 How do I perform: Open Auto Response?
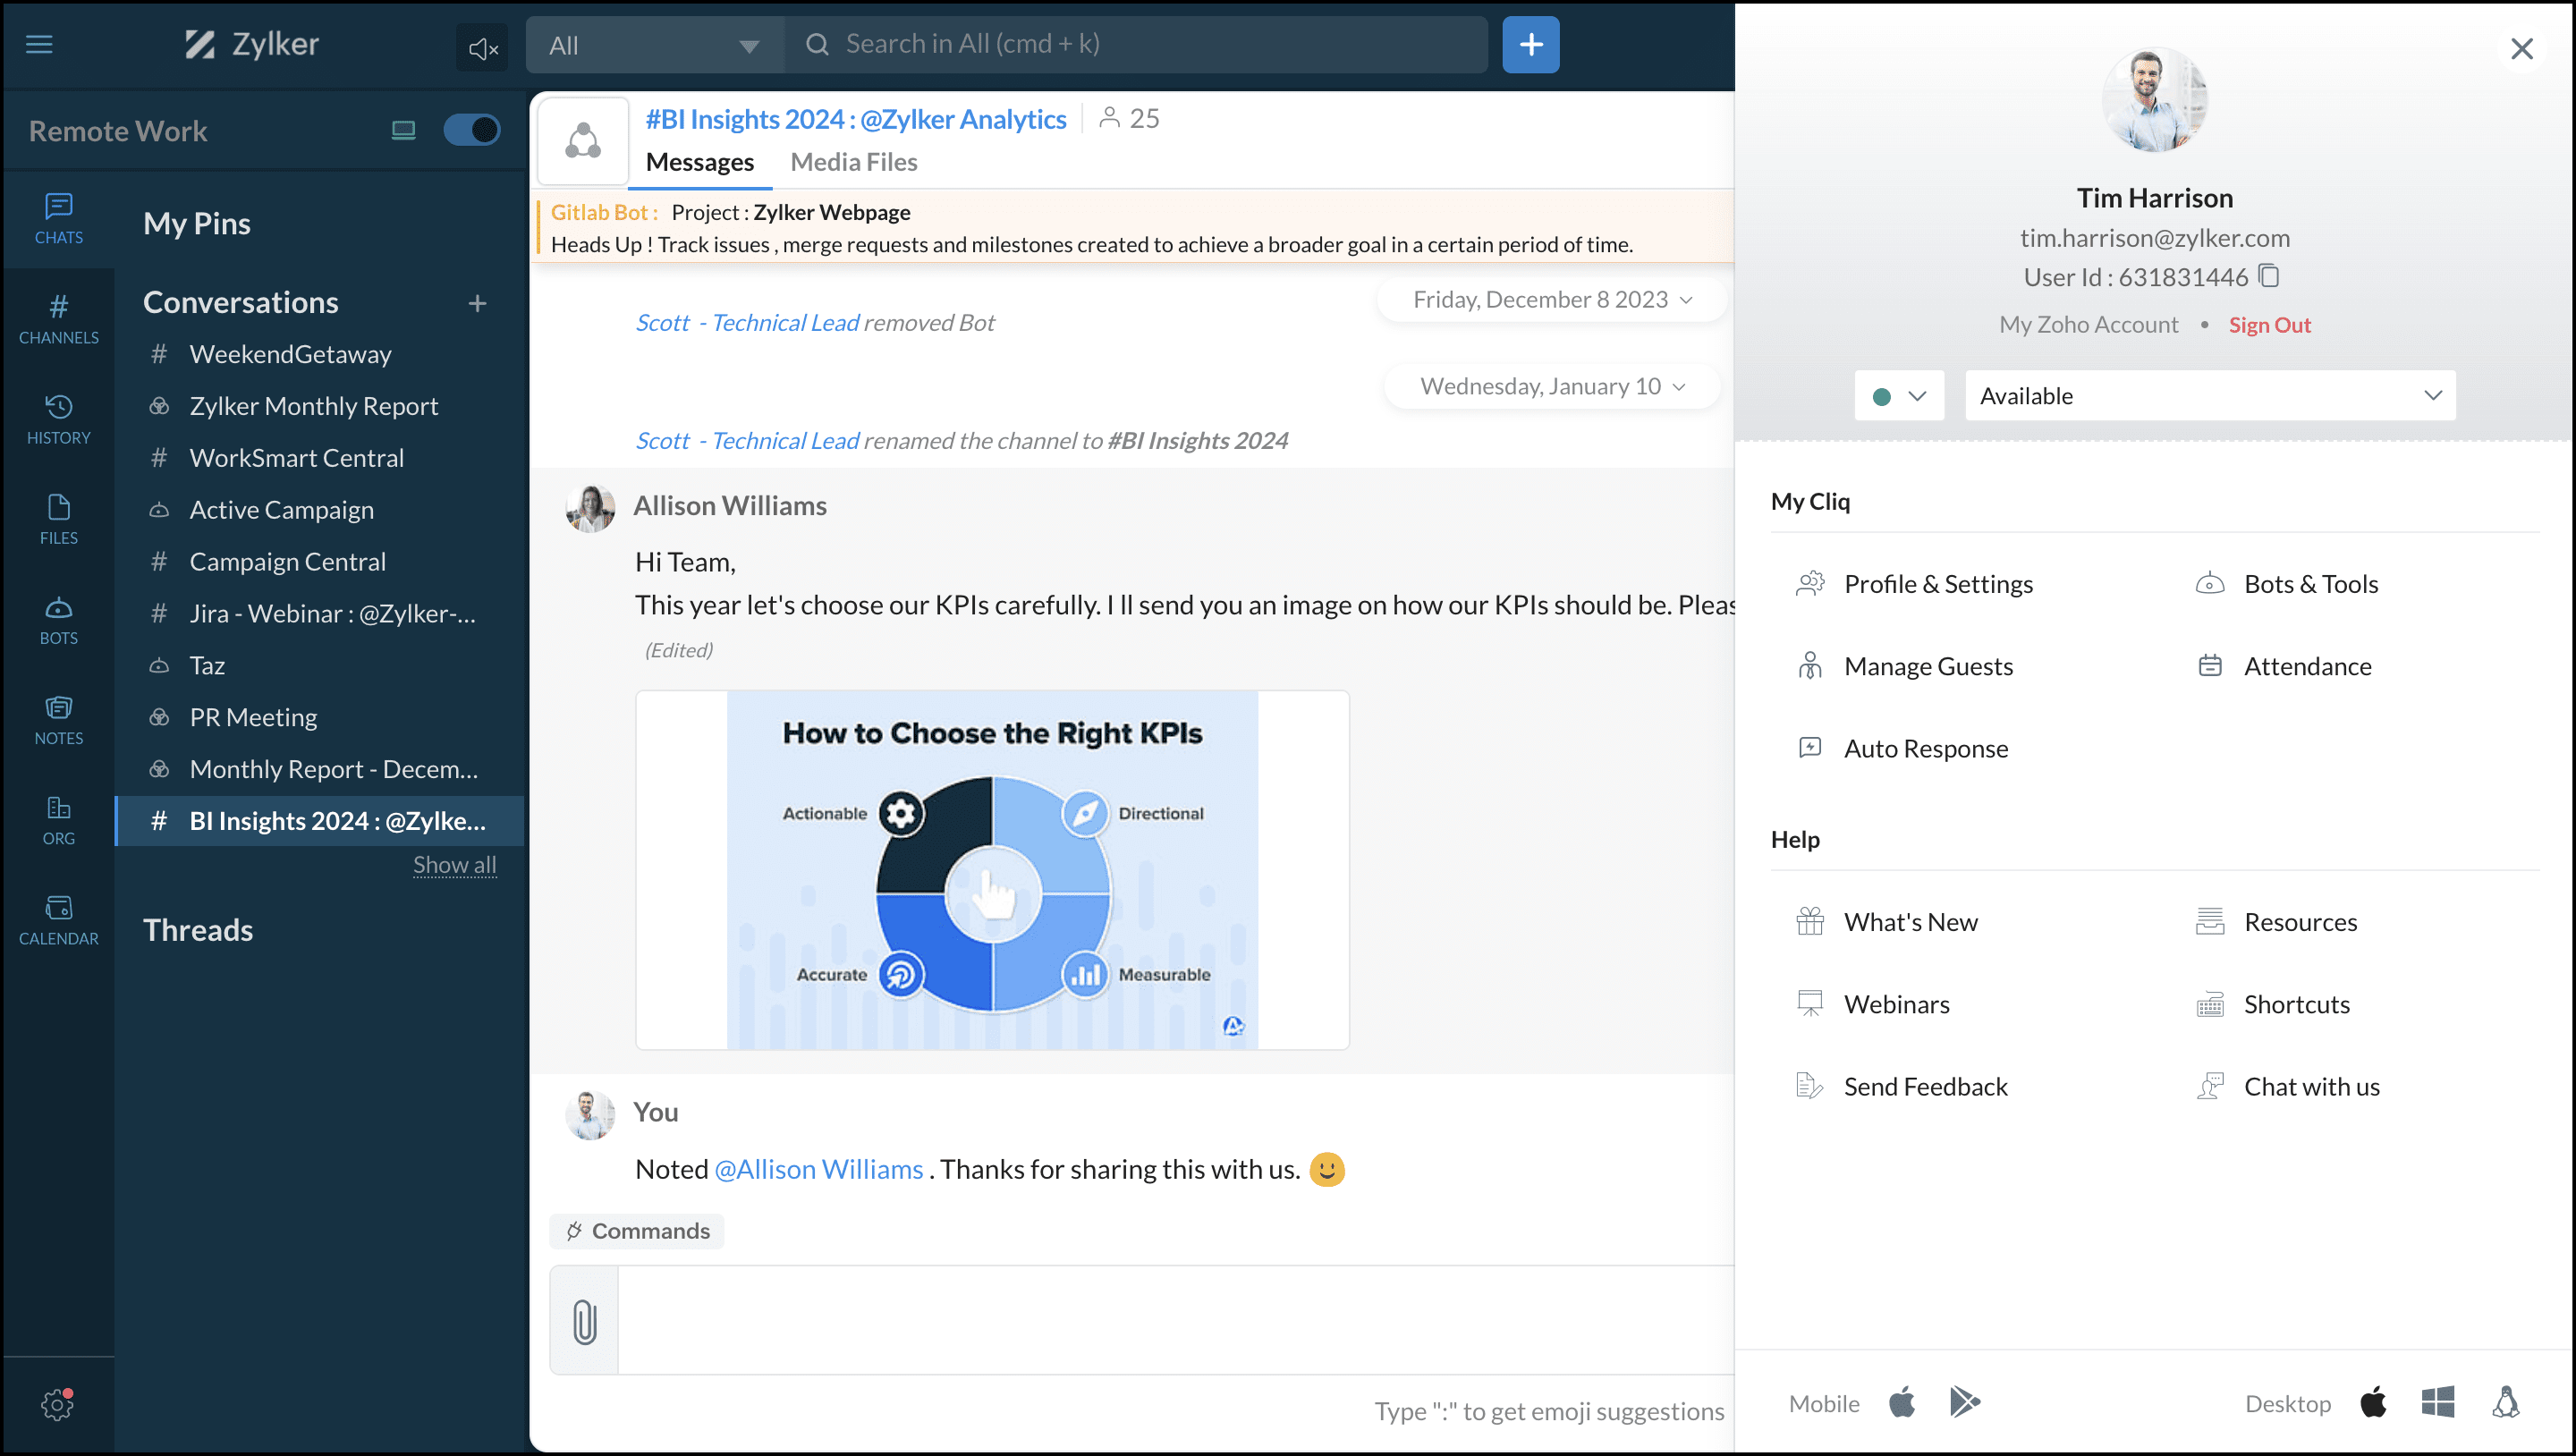(1902, 748)
